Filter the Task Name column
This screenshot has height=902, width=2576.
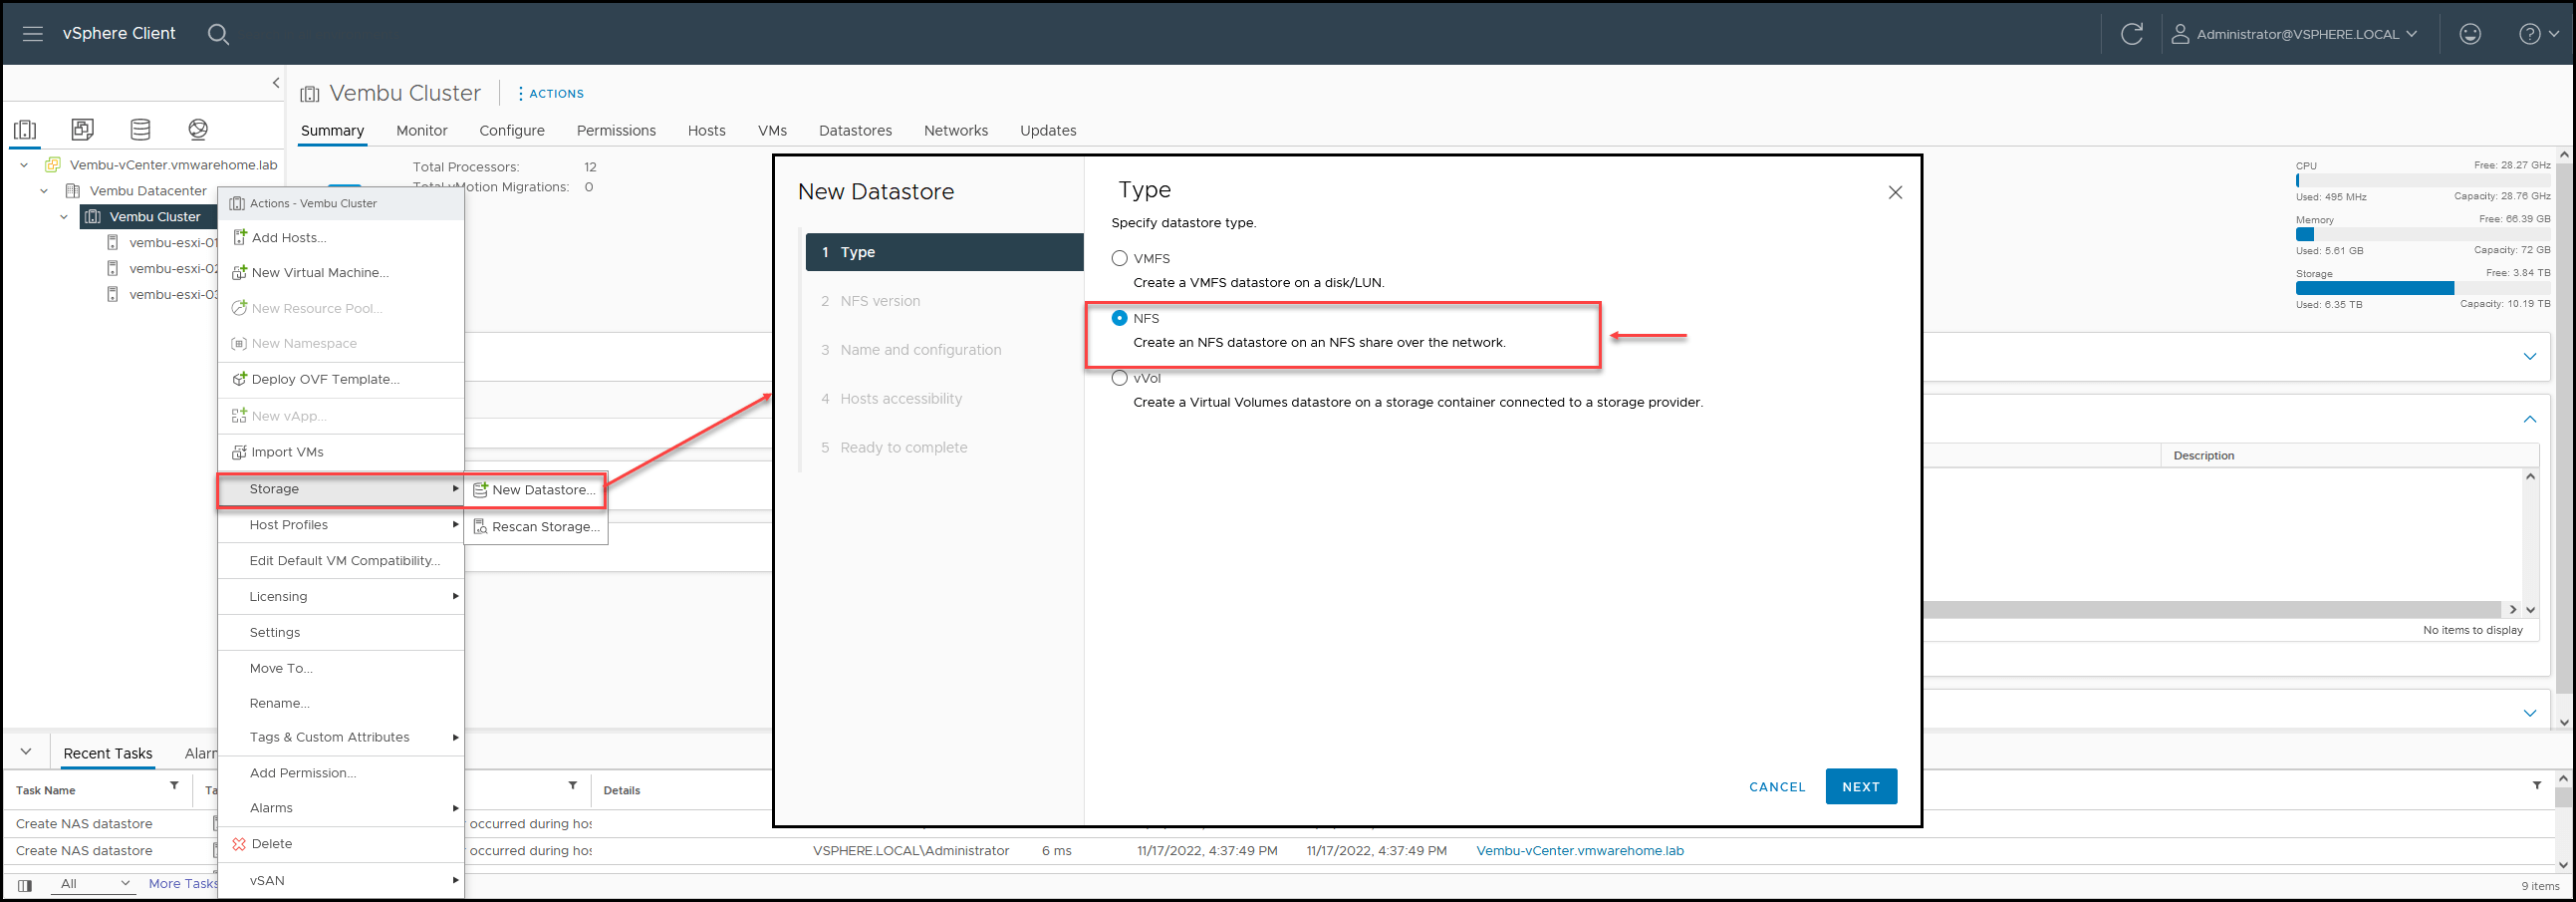tap(174, 786)
